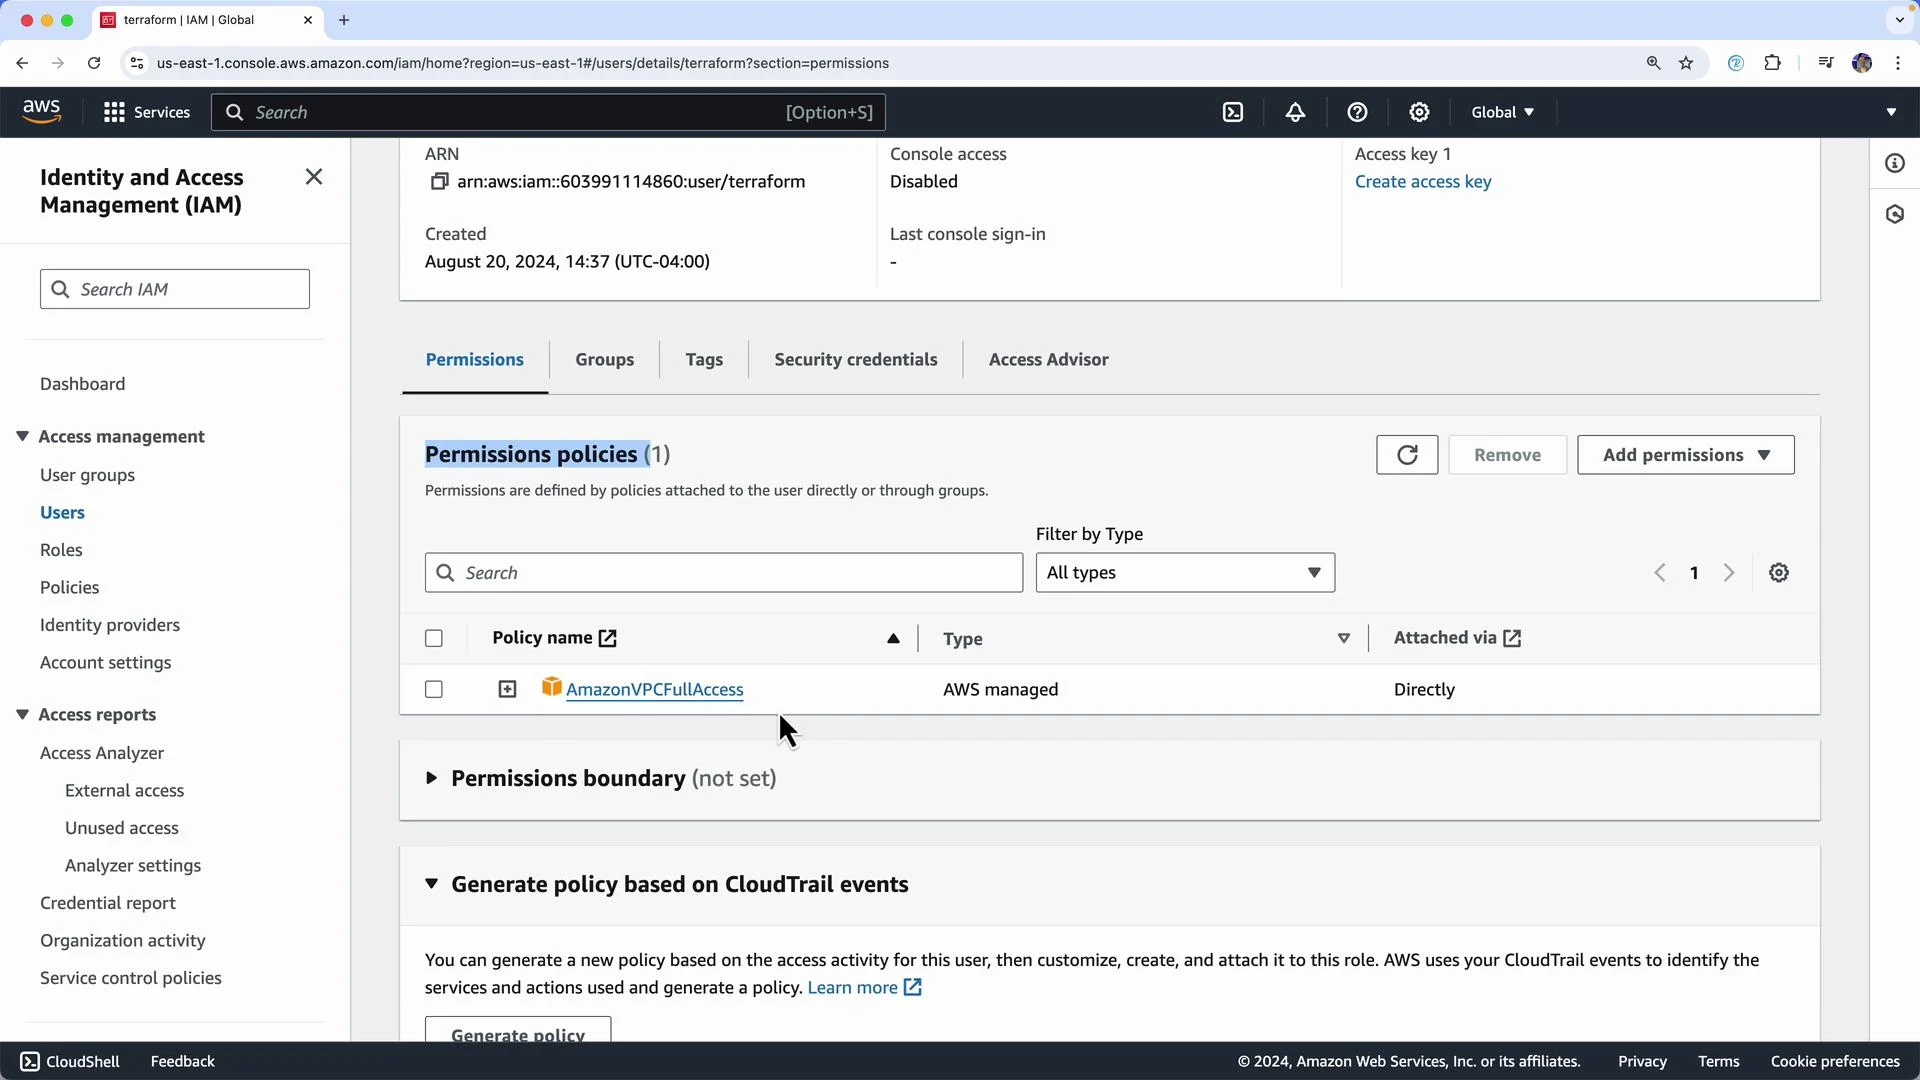Open Credential report in the sidebar
Screen dimensions: 1920x1080
(x=108, y=903)
